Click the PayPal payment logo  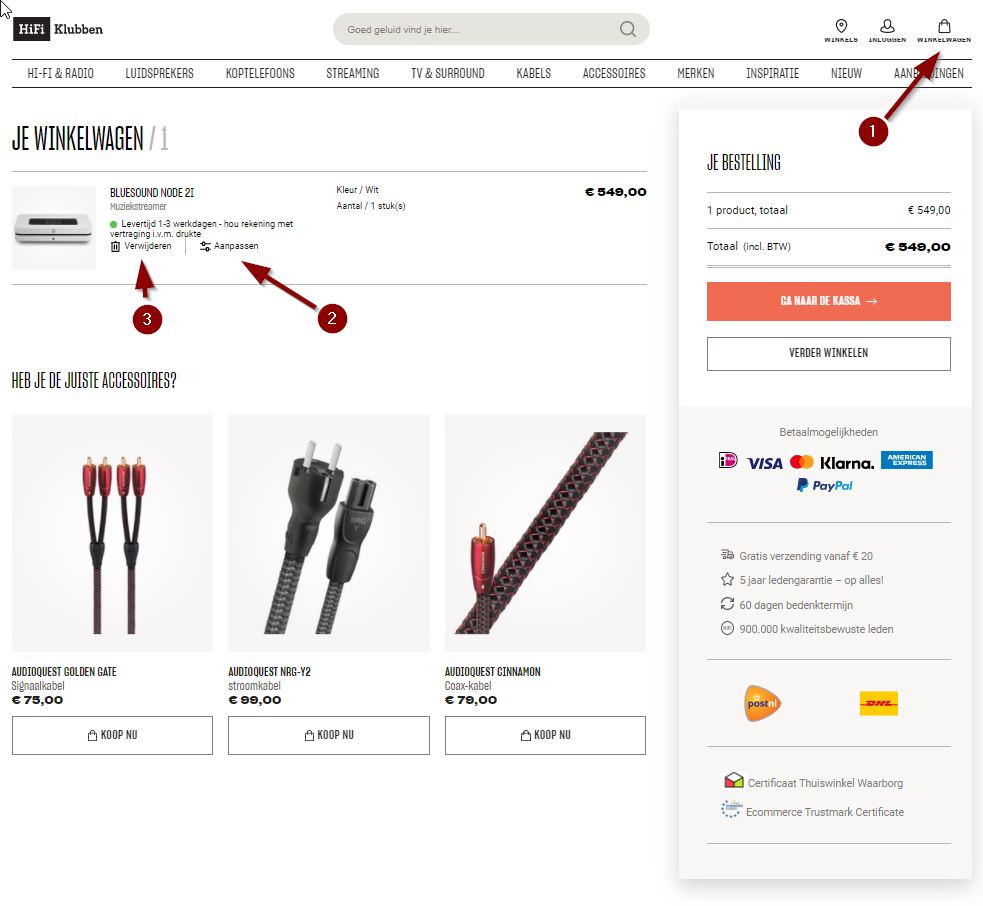click(824, 485)
